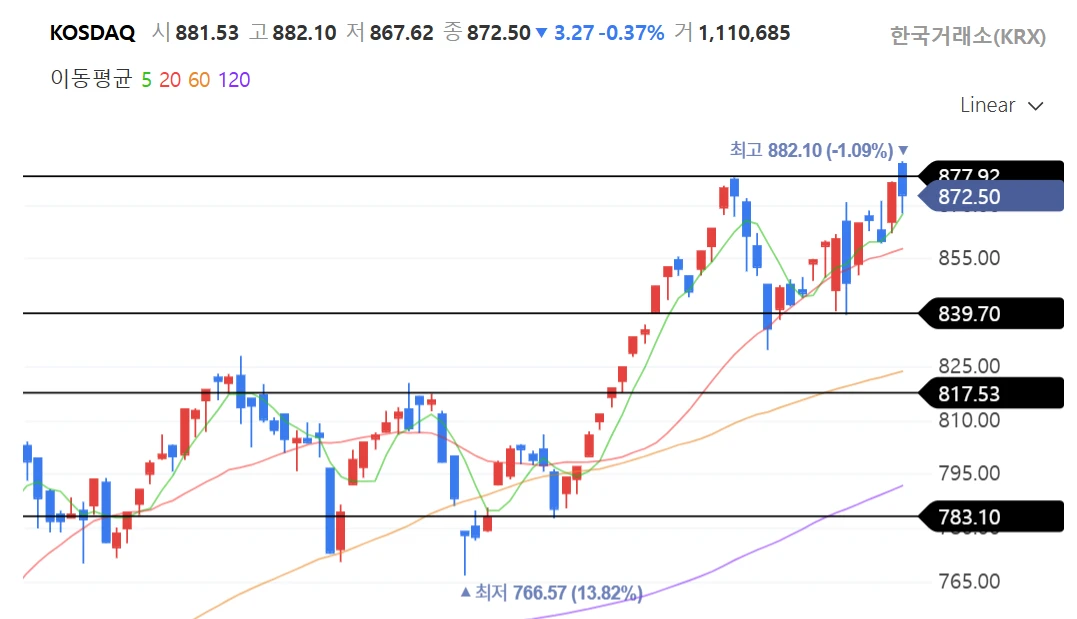Toggle the 5-day moving average line

point(146,80)
